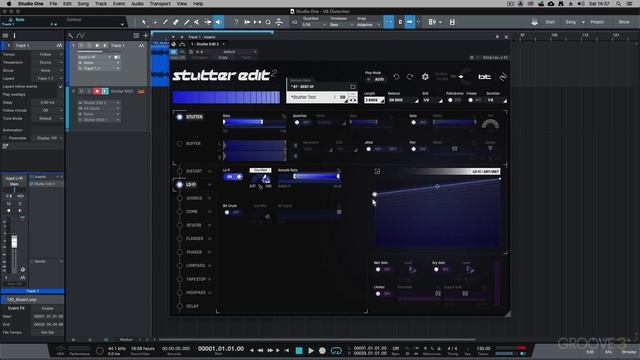
Task: Open Stutter Edit settings gear
Action: (x=425, y=77)
